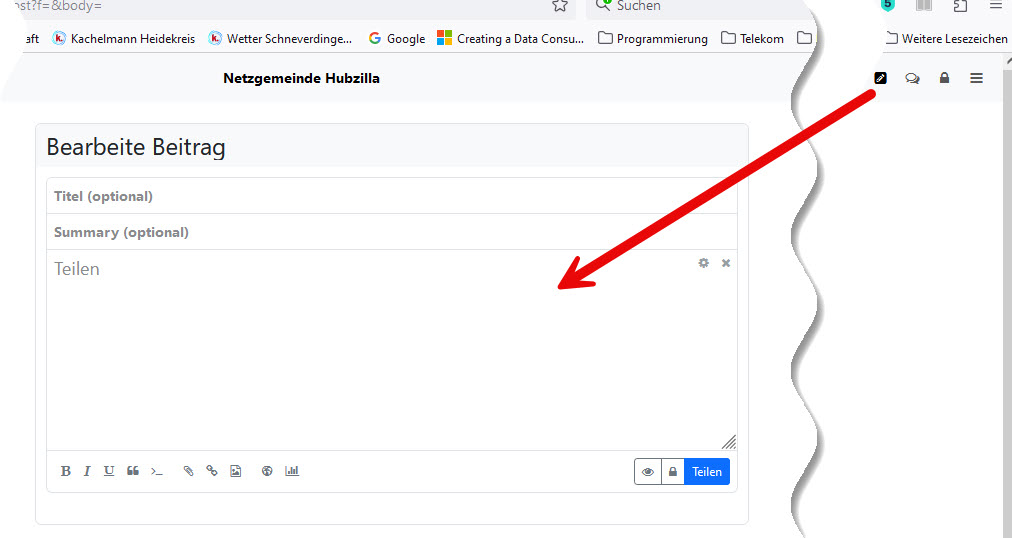Focus the Teilen post body text area
The height and width of the screenshot is (538, 1012).
392,350
